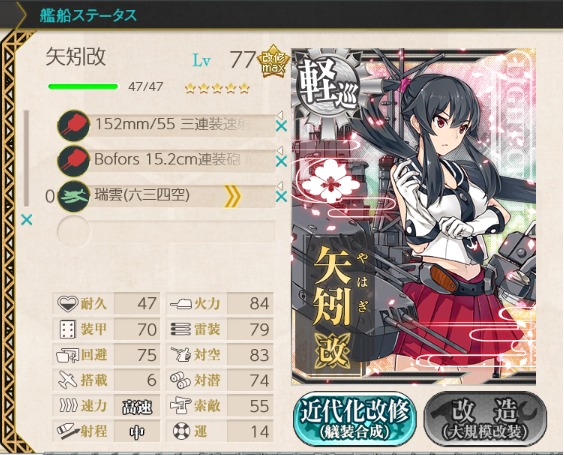Image resolution: width=564 pixels, height=455 pixels.
Task: Click the 運 lifebuoy luck icon
Action: (181, 431)
